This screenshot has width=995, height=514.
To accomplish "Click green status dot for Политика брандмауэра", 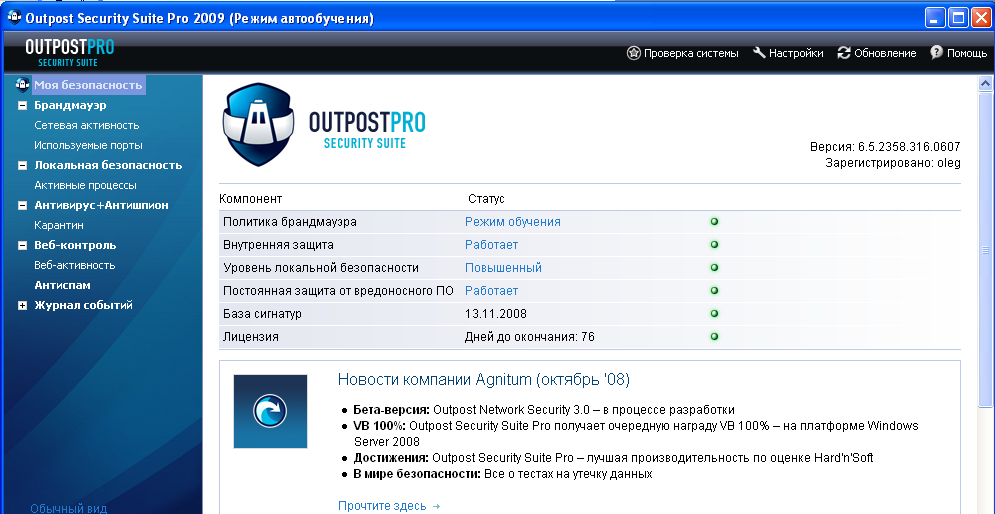I will pos(715,222).
